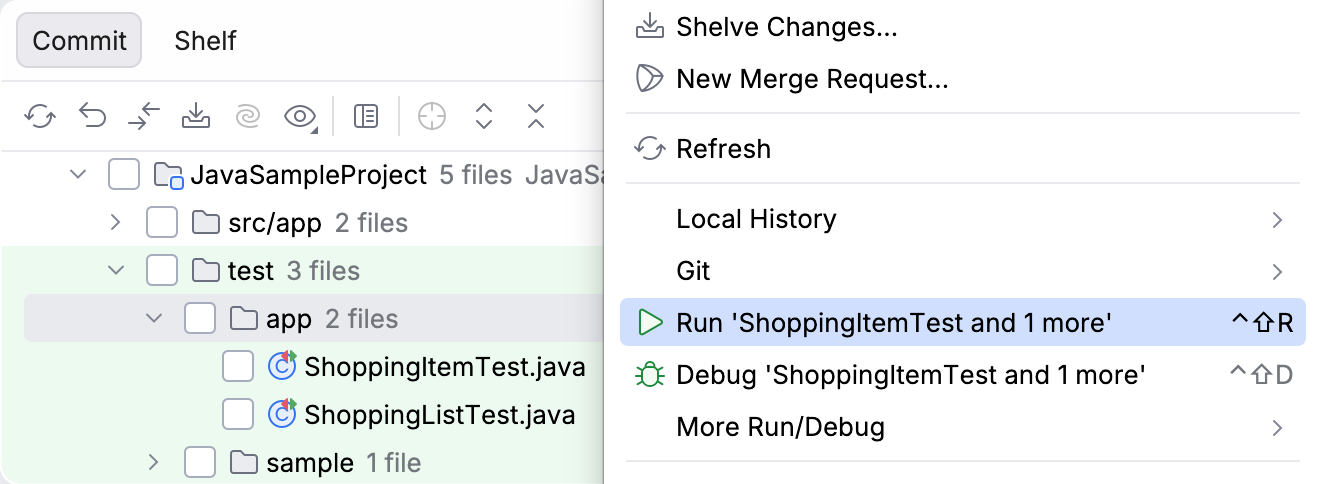
Task: Open the Git submenu arrow
Action: tap(1278, 272)
